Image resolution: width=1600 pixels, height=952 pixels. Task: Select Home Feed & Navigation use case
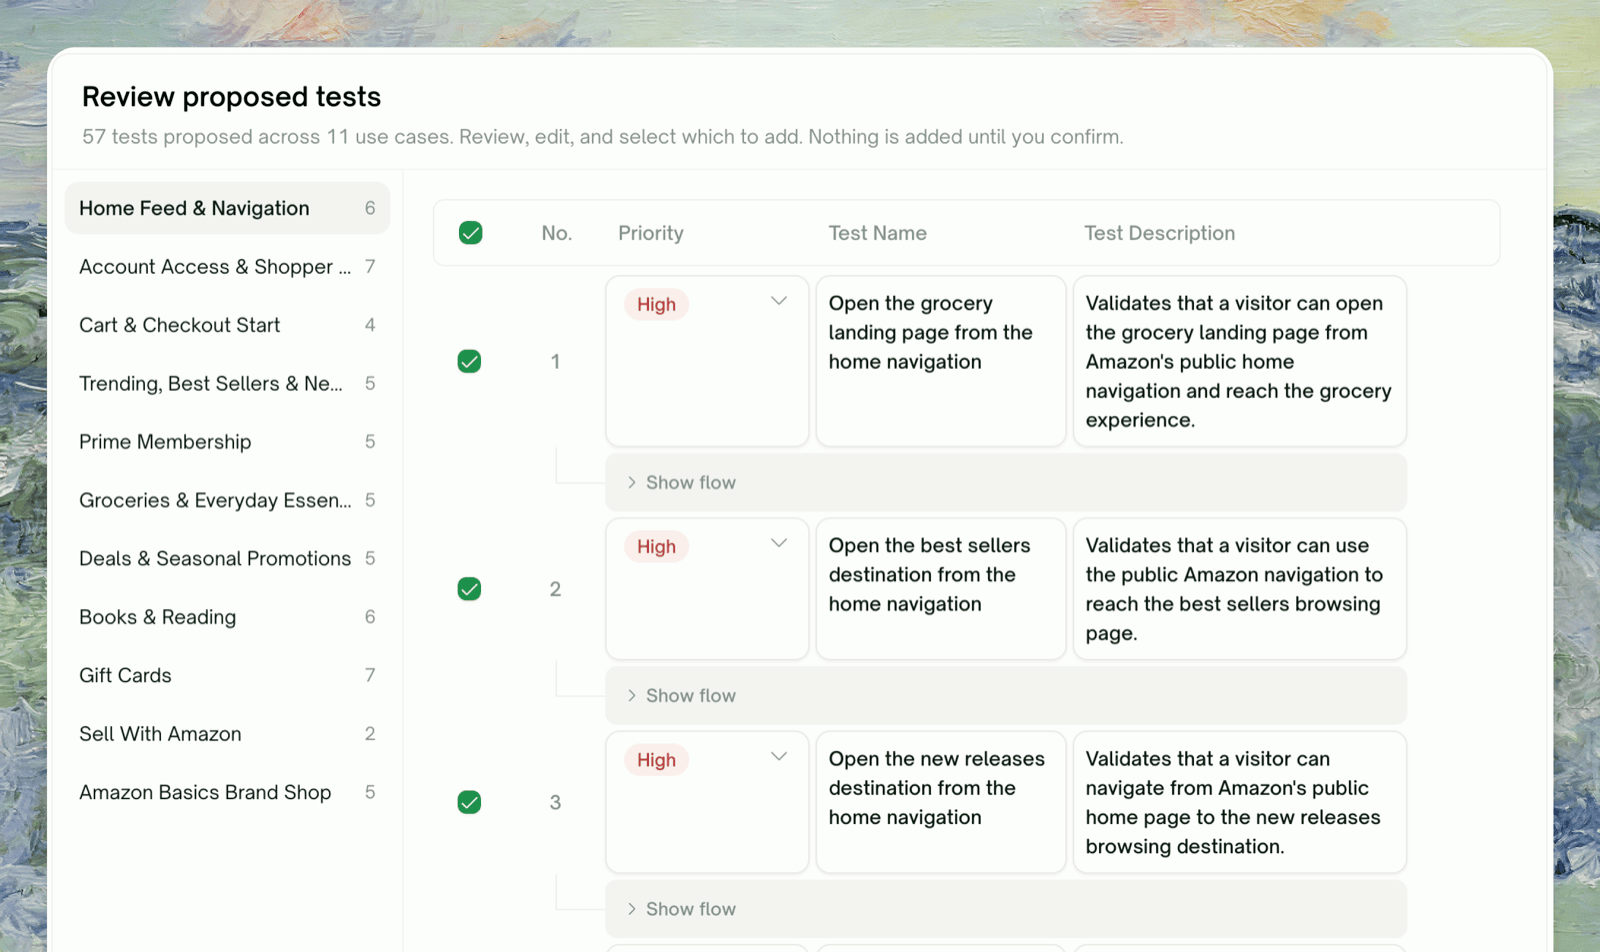[227, 208]
